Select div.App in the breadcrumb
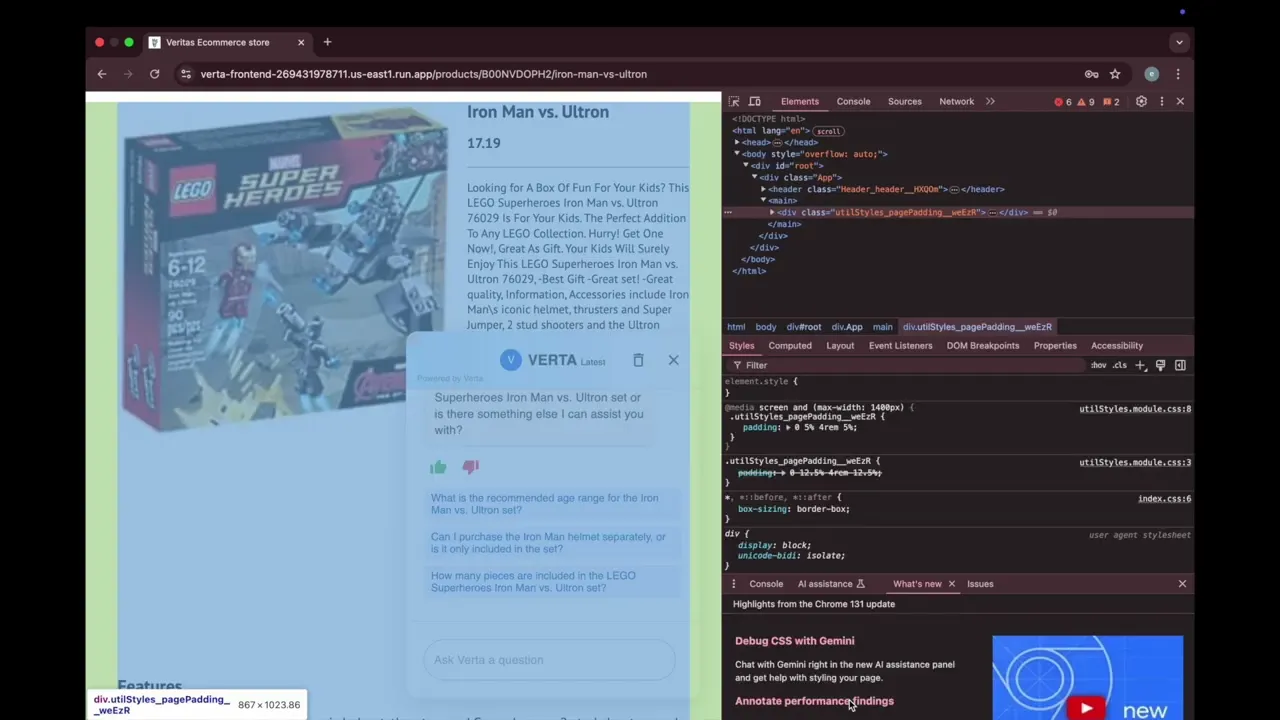Image resolution: width=1280 pixels, height=720 pixels. pyautogui.click(x=846, y=327)
